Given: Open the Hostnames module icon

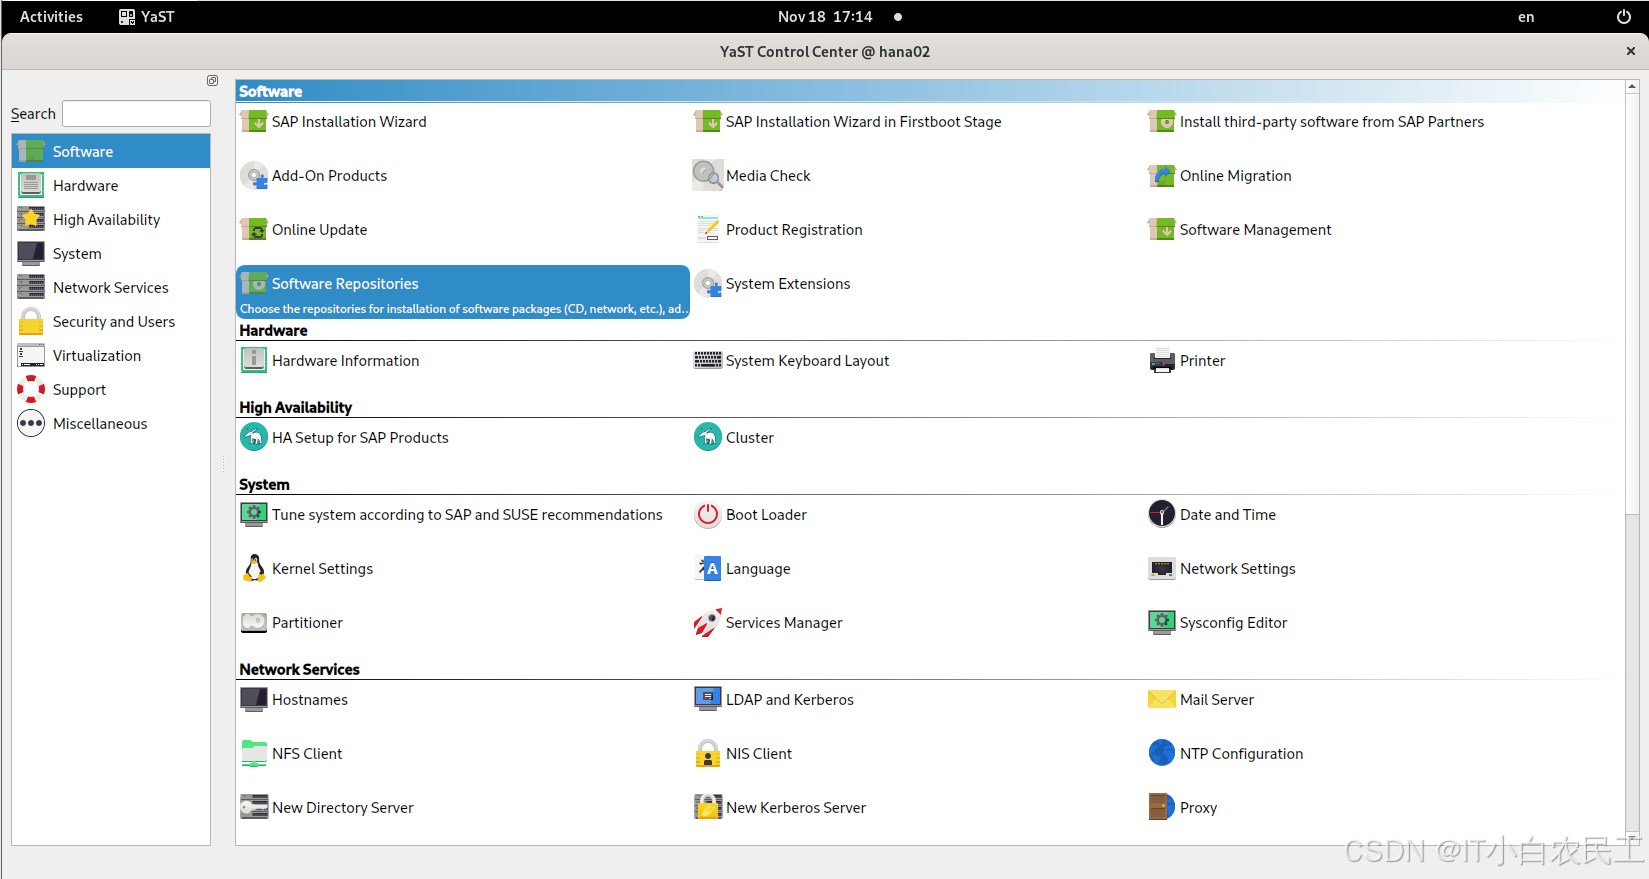Looking at the screenshot, I should click(x=254, y=700).
